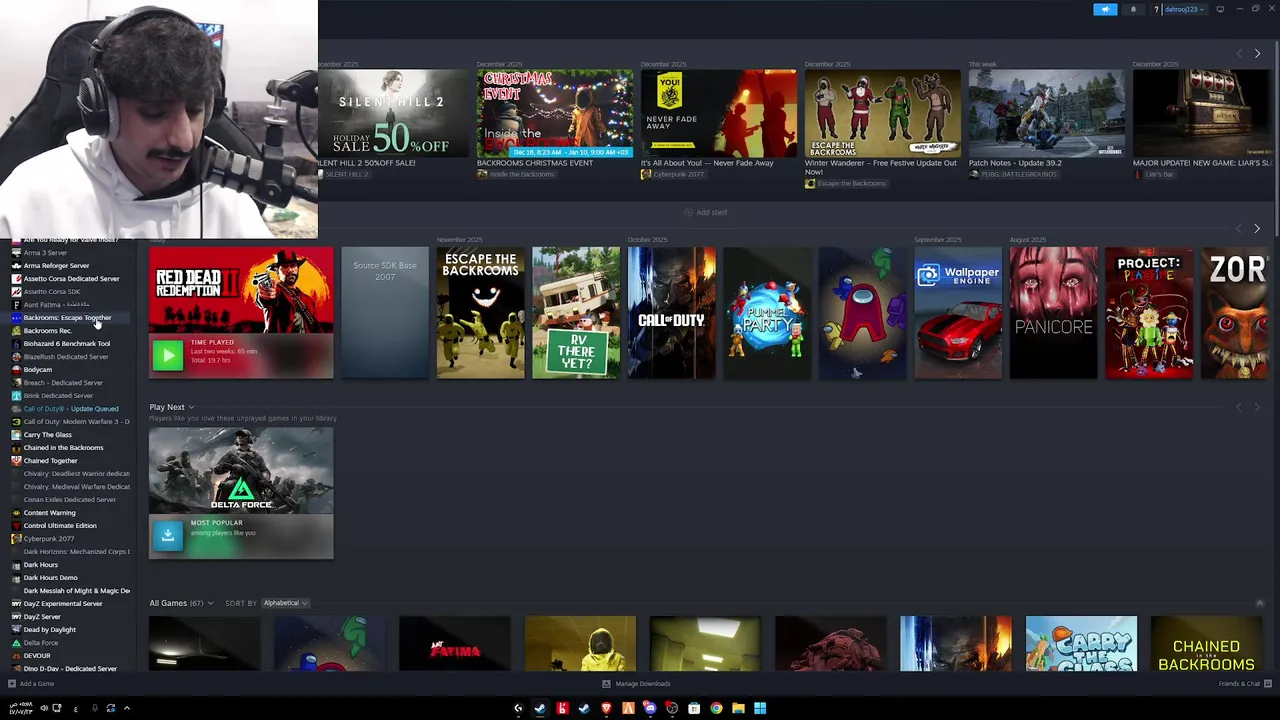The width and height of the screenshot is (1280, 720).
Task: Open the dahrooj123 account dropdown
Action: pos(1183,9)
